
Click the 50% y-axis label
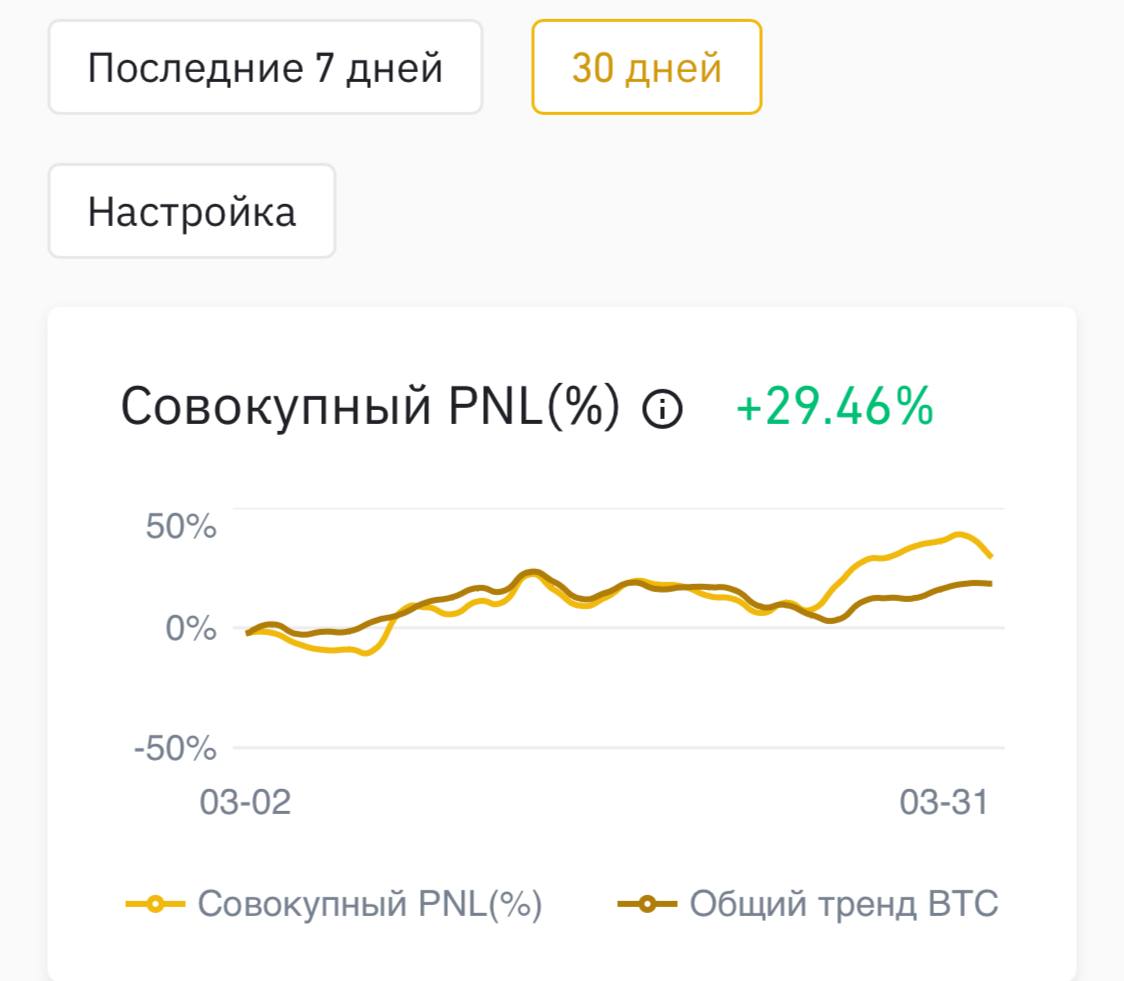pyautogui.click(x=181, y=527)
